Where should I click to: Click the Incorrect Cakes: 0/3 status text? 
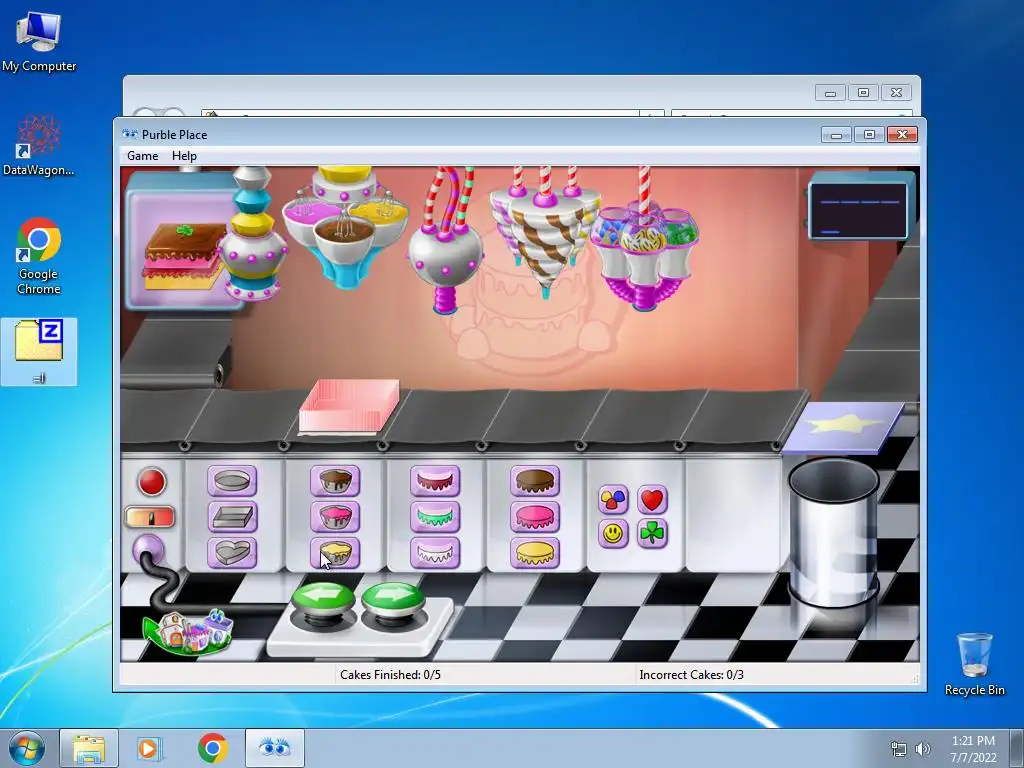[692, 675]
